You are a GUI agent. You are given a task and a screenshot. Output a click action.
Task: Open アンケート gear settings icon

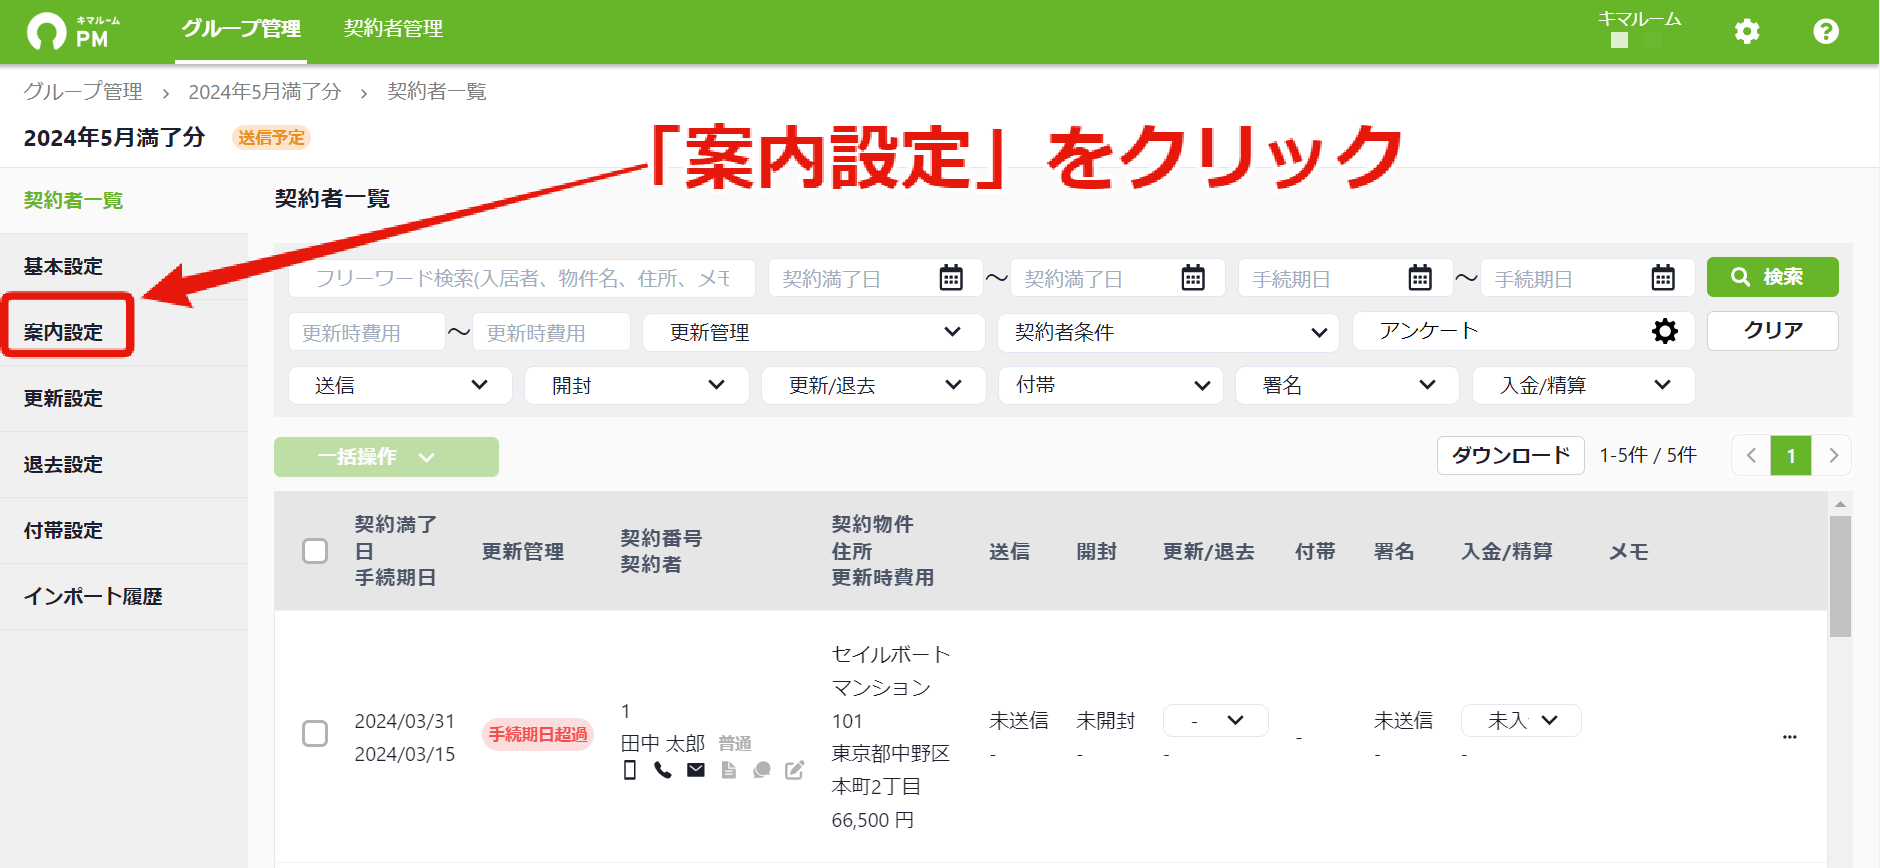click(x=1665, y=331)
